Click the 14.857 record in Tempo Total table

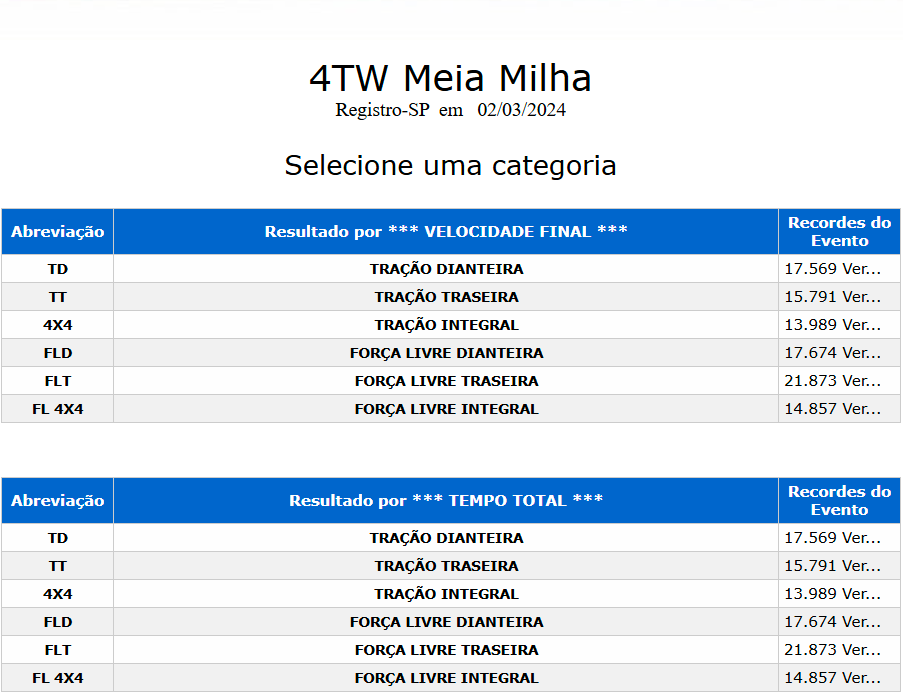pyautogui.click(x=833, y=678)
